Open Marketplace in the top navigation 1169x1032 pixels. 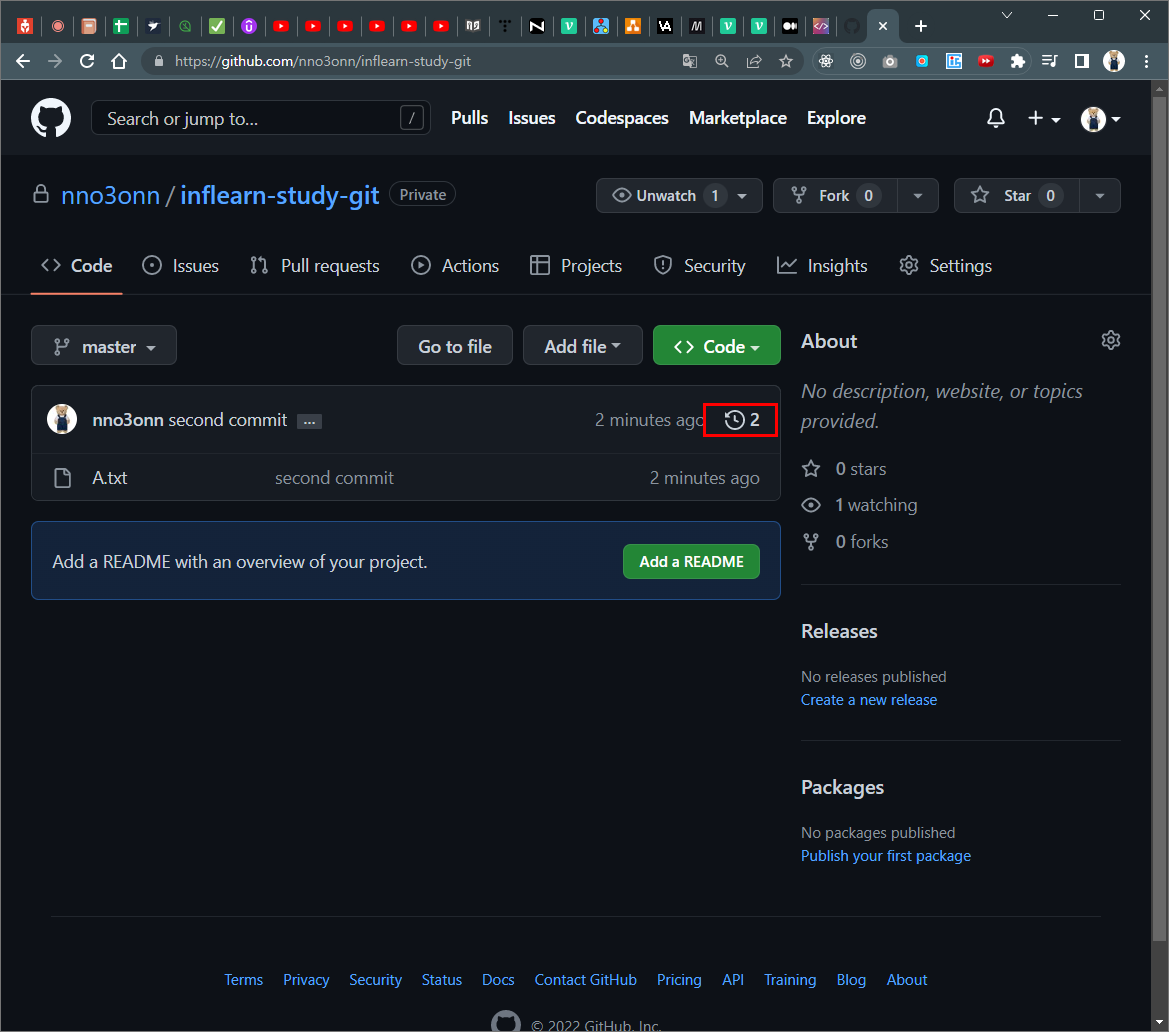click(737, 118)
